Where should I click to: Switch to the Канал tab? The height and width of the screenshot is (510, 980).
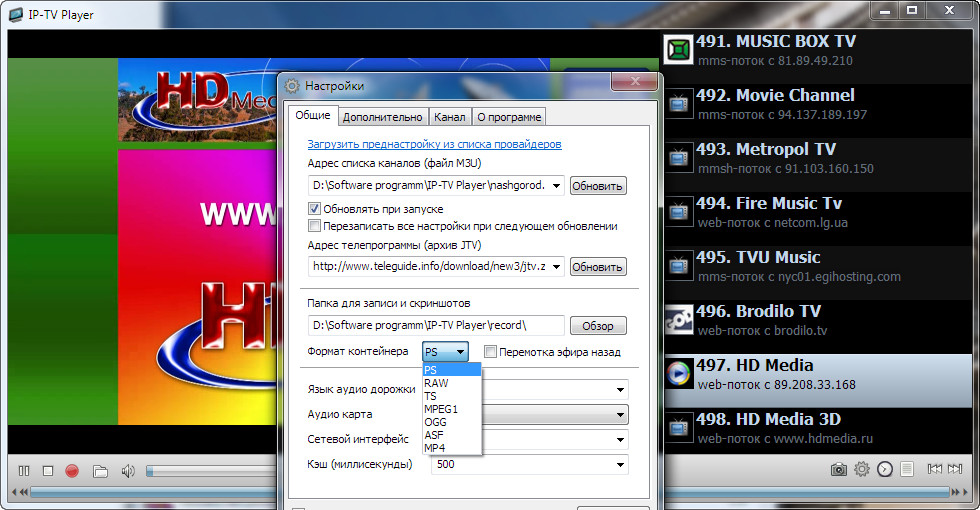[x=449, y=117]
